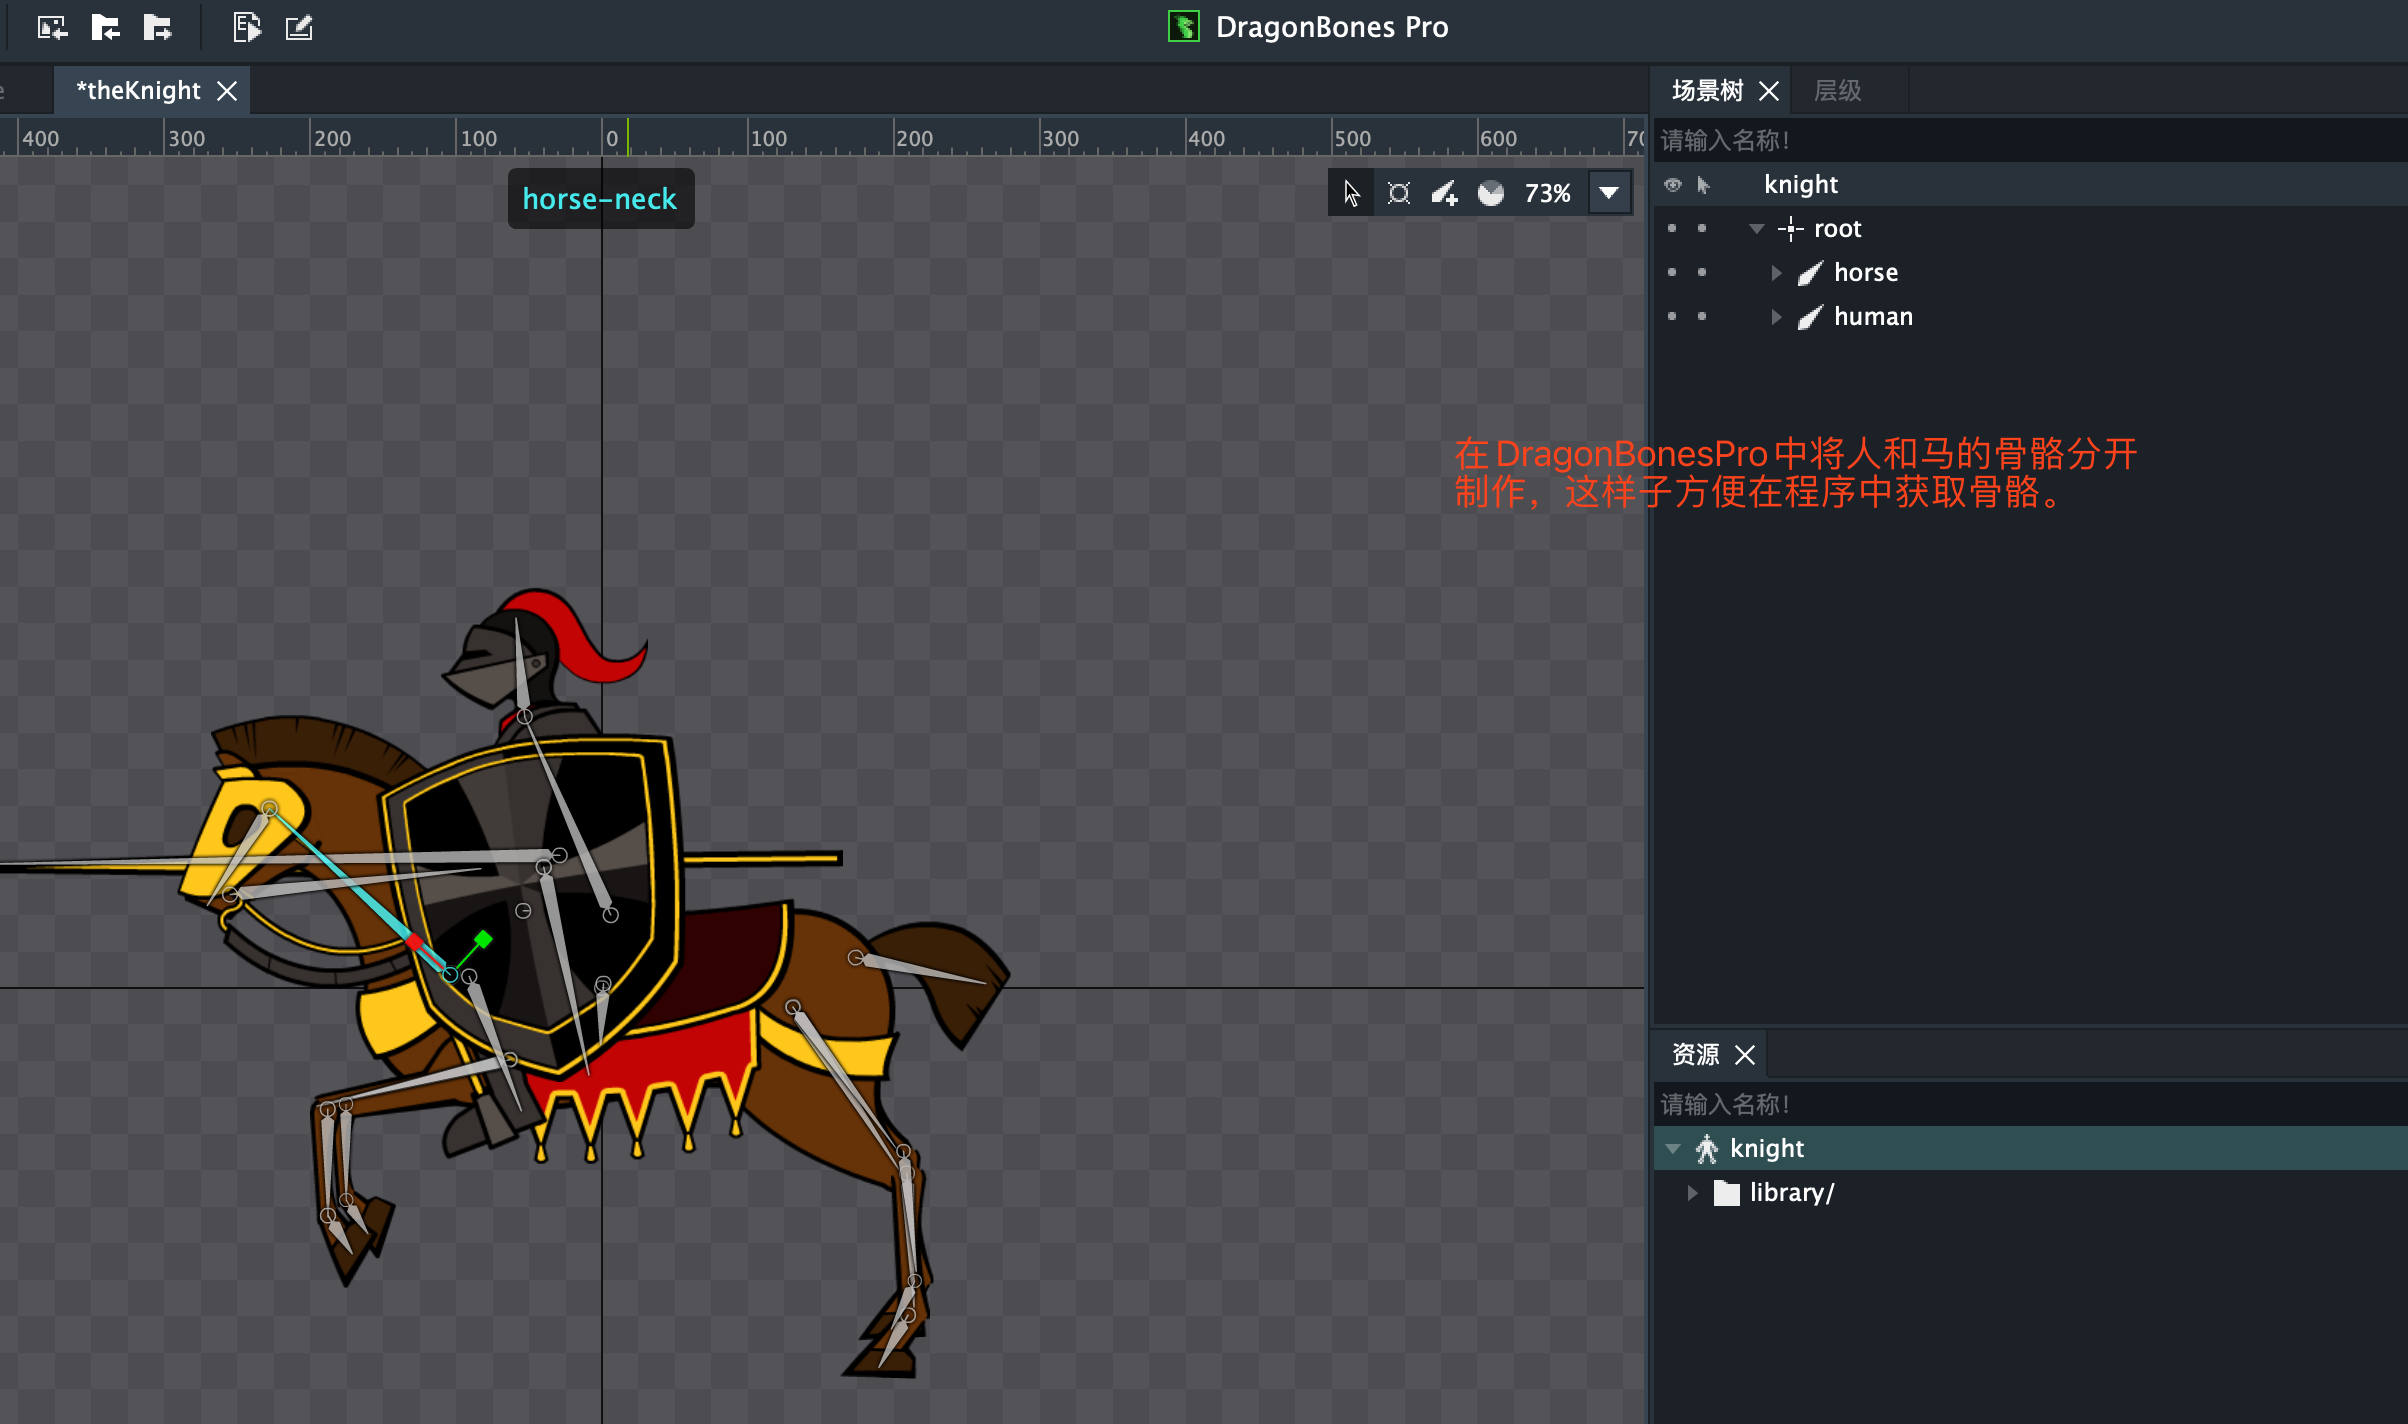This screenshot has height=1424, width=2408.
Task: Close the 资源 assets panel
Action: (1745, 1055)
